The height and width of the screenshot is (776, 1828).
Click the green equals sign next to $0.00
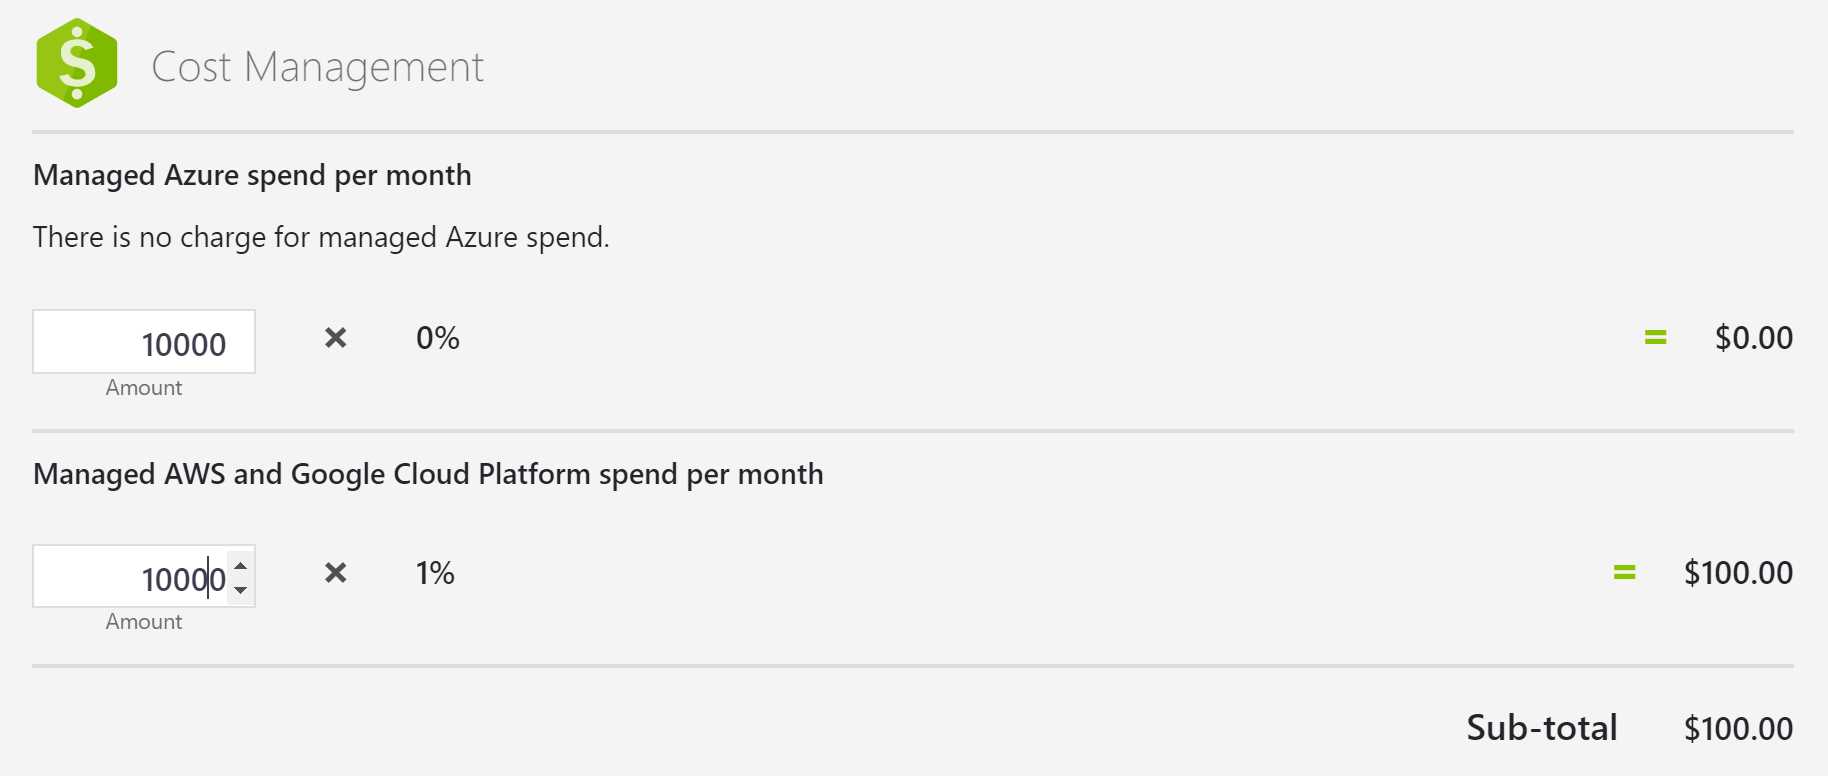click(1653, 337)
